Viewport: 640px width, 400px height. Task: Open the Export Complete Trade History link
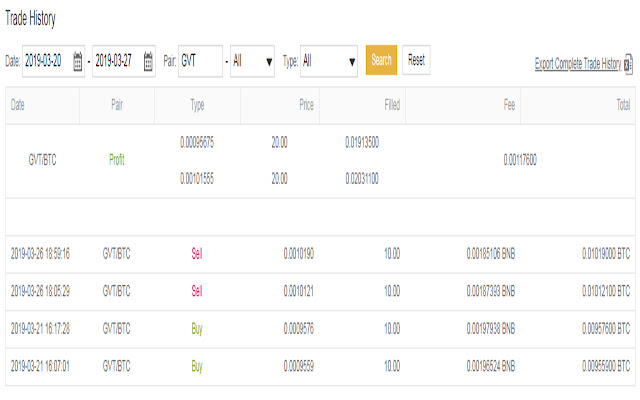(x=578, y=64)
